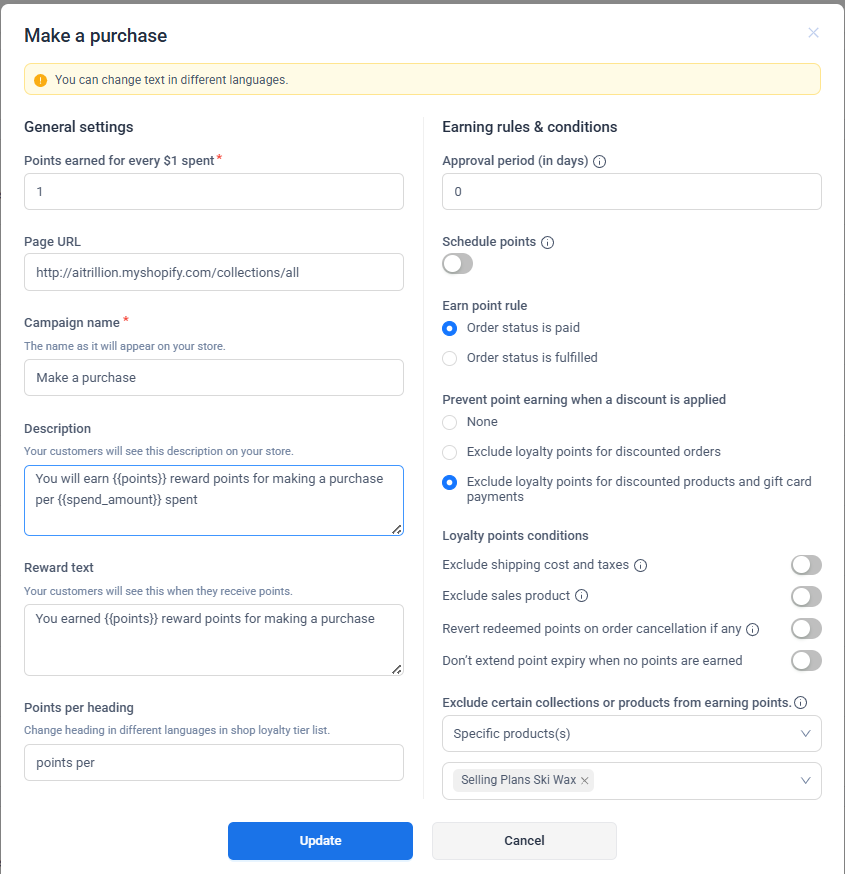The image size is (845, 874).
Task: Remove the Selling Plans Ski Wax tag
Action: [585, 780]
